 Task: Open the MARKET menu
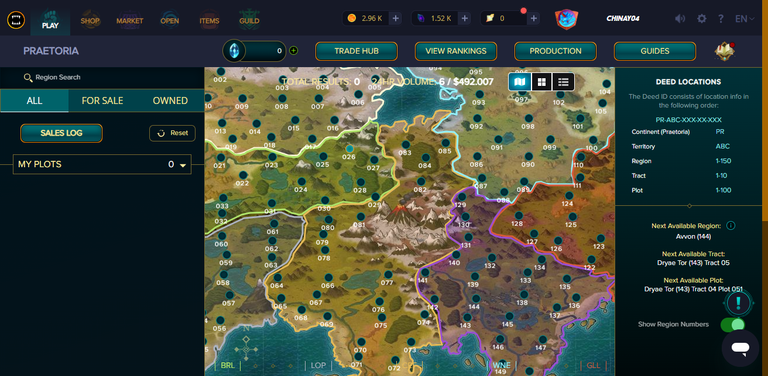[x=130, y=21]
